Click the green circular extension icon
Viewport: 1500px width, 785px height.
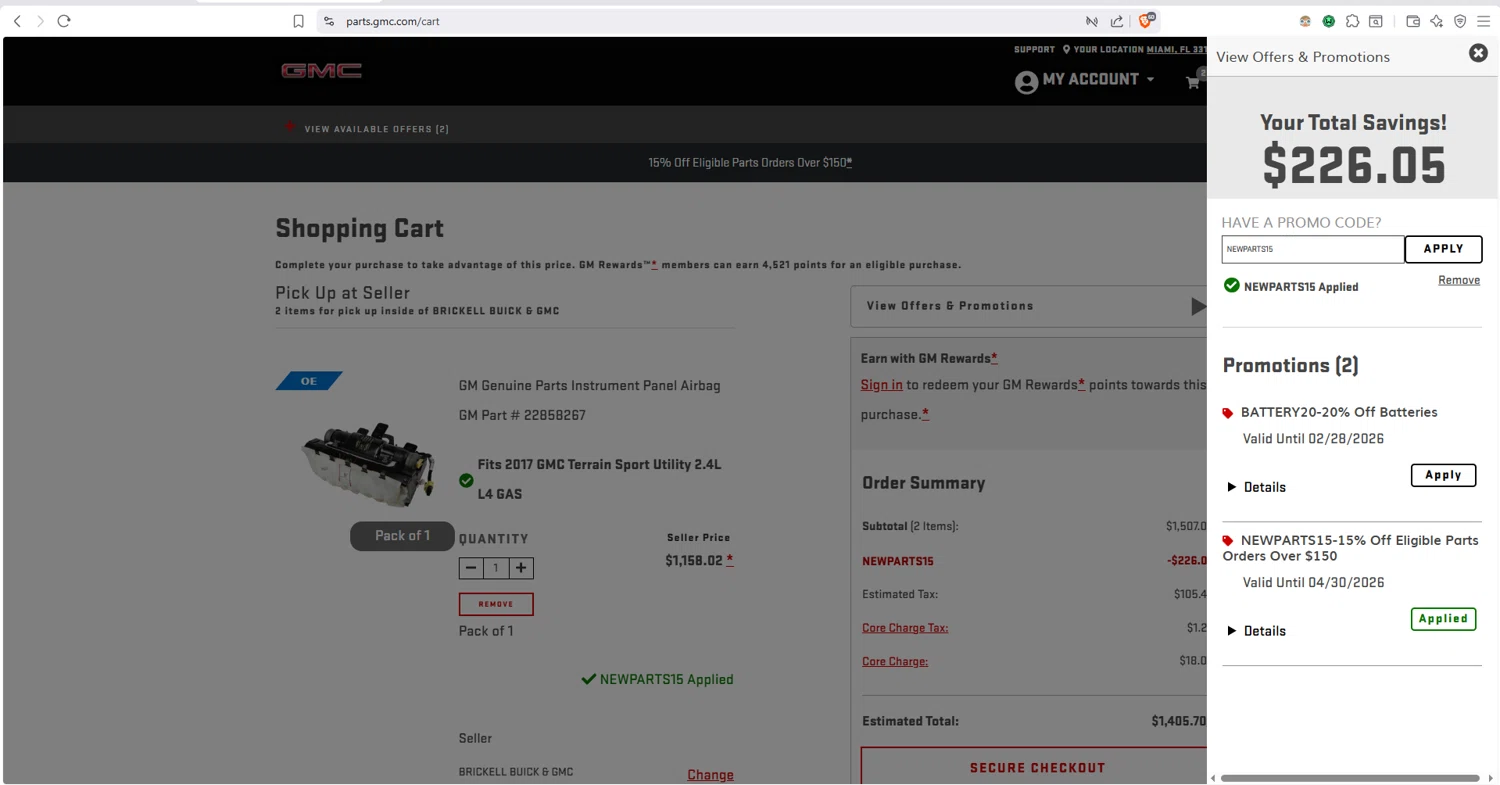pyautogui.click(x=1328, y=21)
